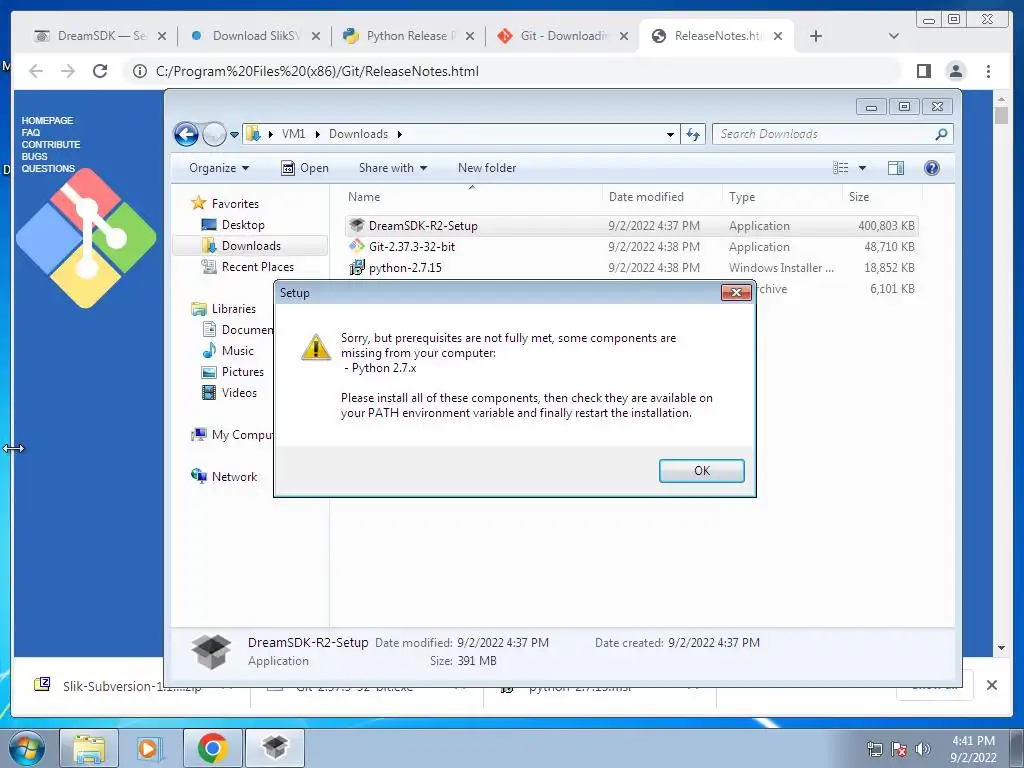Open Recent Places in navigation pane
Screen dimensions: 1024x768
248,266
